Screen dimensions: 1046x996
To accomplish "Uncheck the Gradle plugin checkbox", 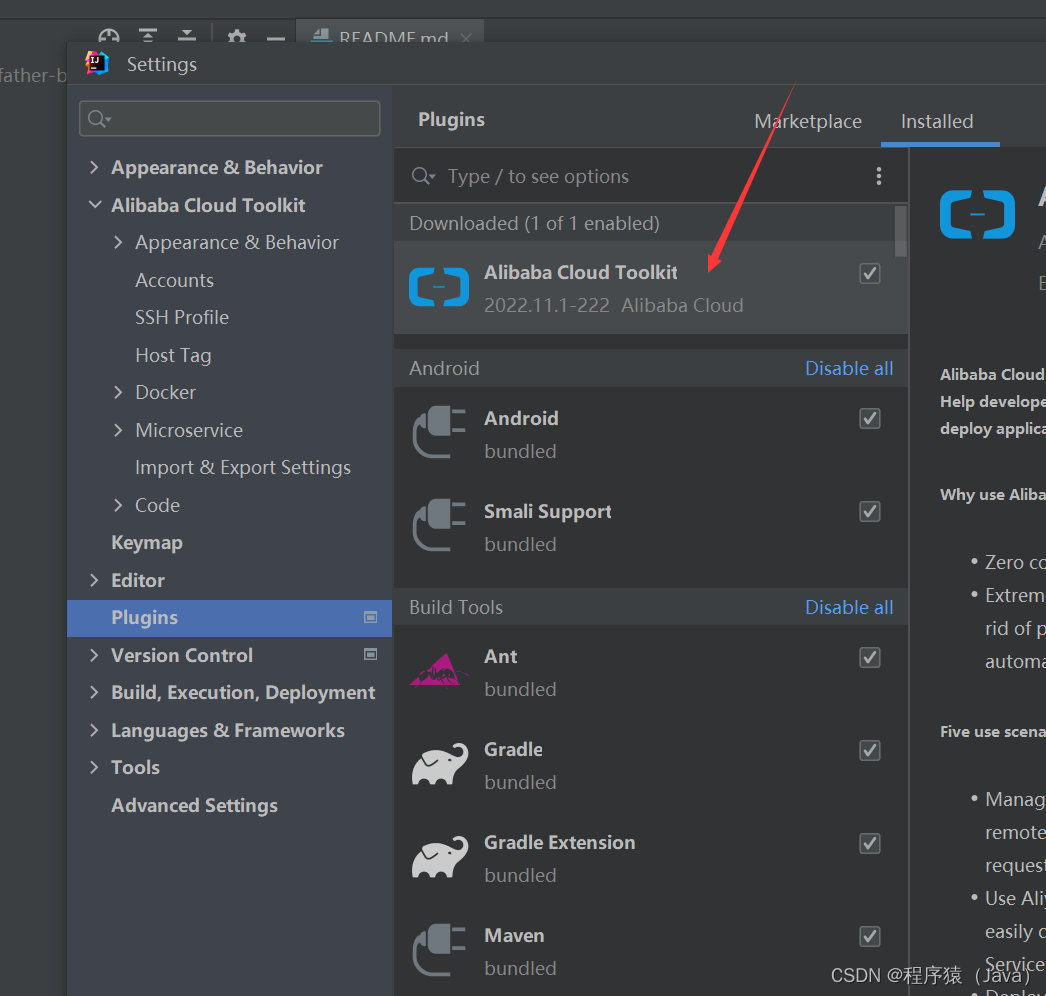I will 869,751.
